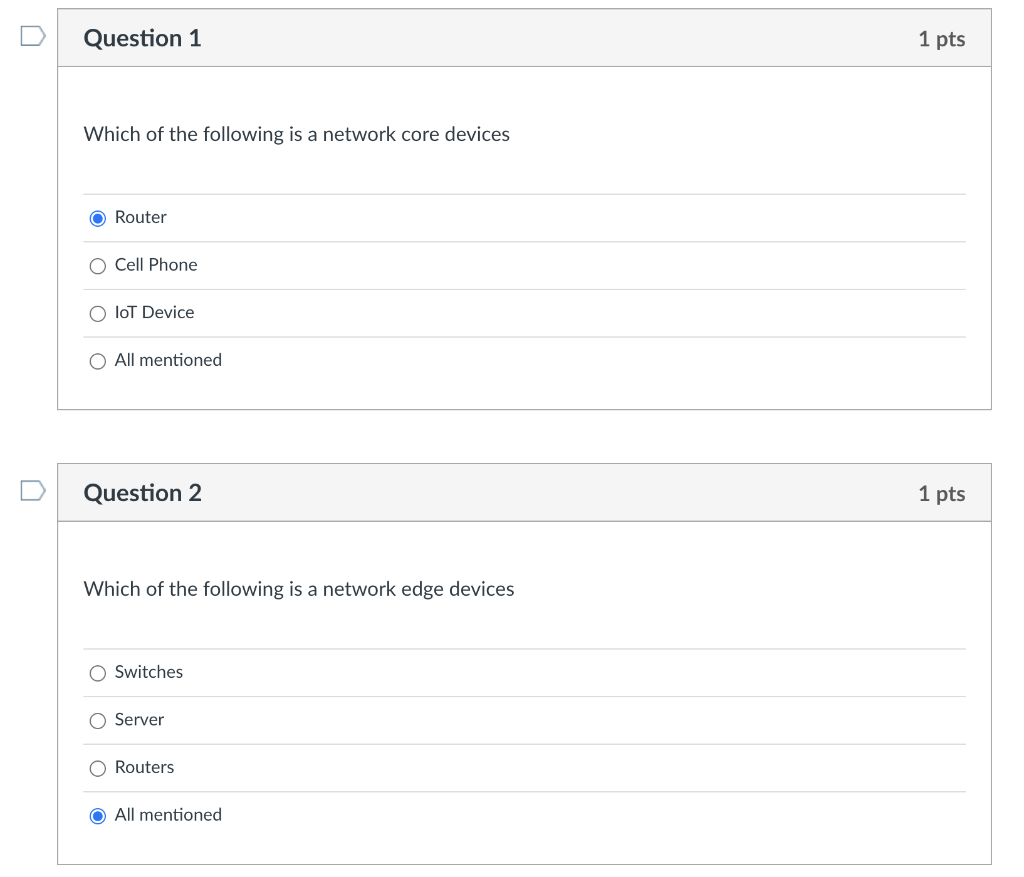Pick All mentioned in Question 2
1024x877 pixels.
click(x=98, y=816)
